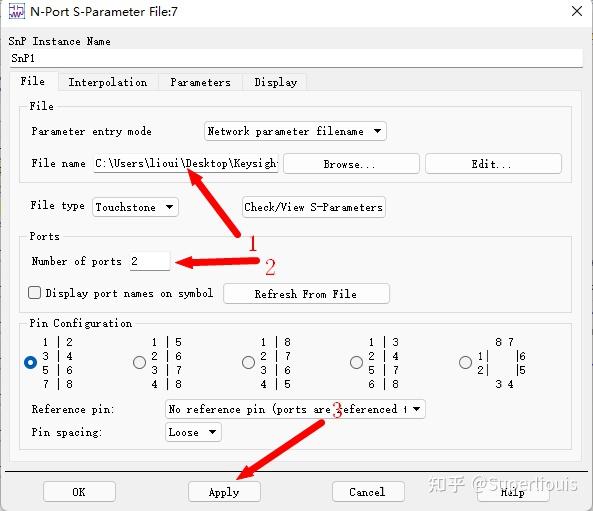Select pin configuration 1|3 2|4 layout

(356, 362)
